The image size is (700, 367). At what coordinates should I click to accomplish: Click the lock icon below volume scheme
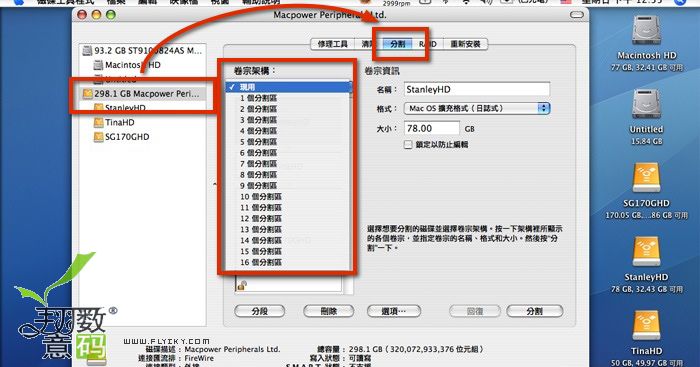242,285
